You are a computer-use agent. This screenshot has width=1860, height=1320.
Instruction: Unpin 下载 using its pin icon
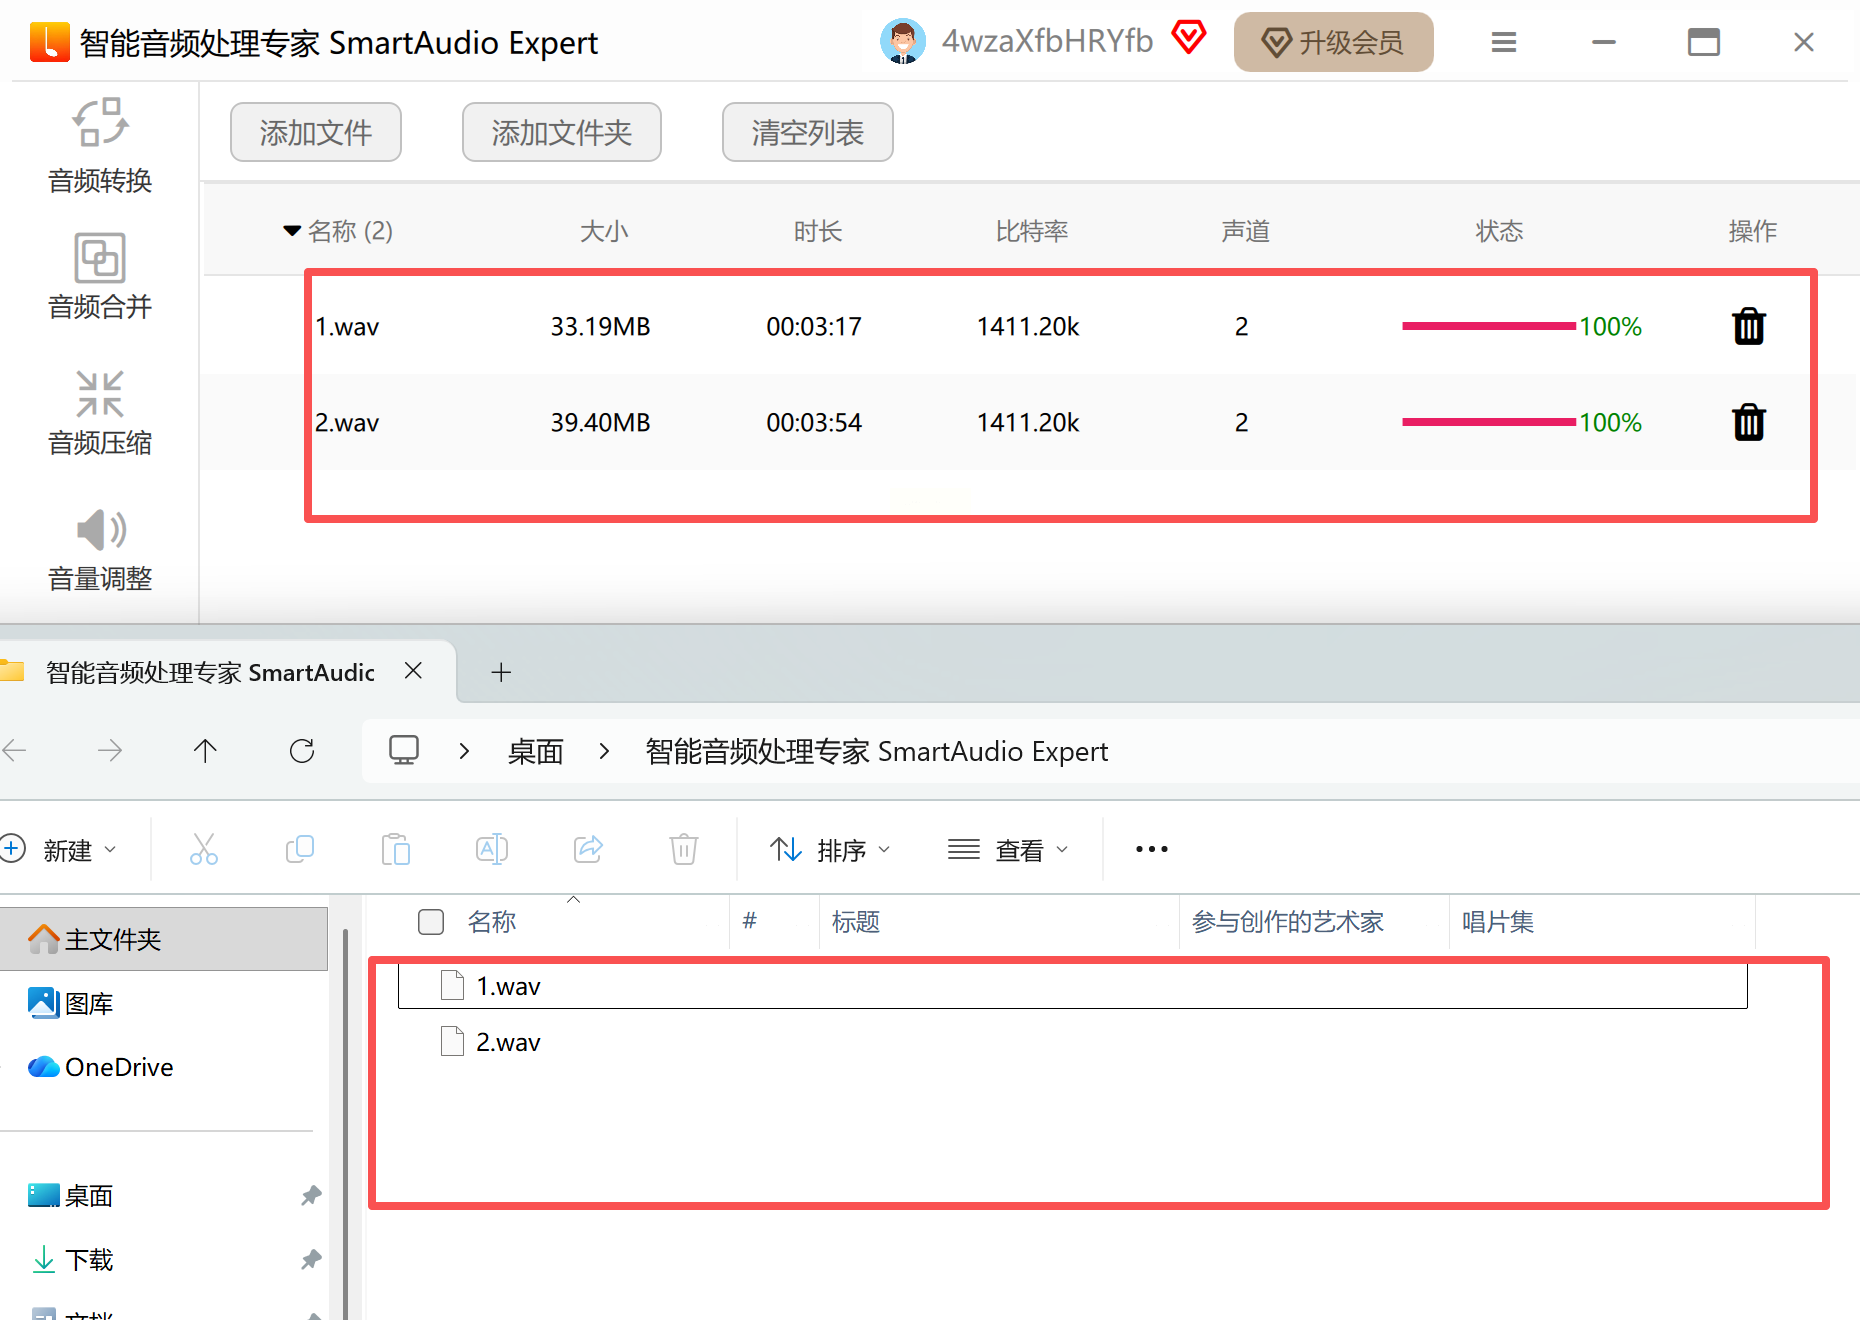point(311,1259)
